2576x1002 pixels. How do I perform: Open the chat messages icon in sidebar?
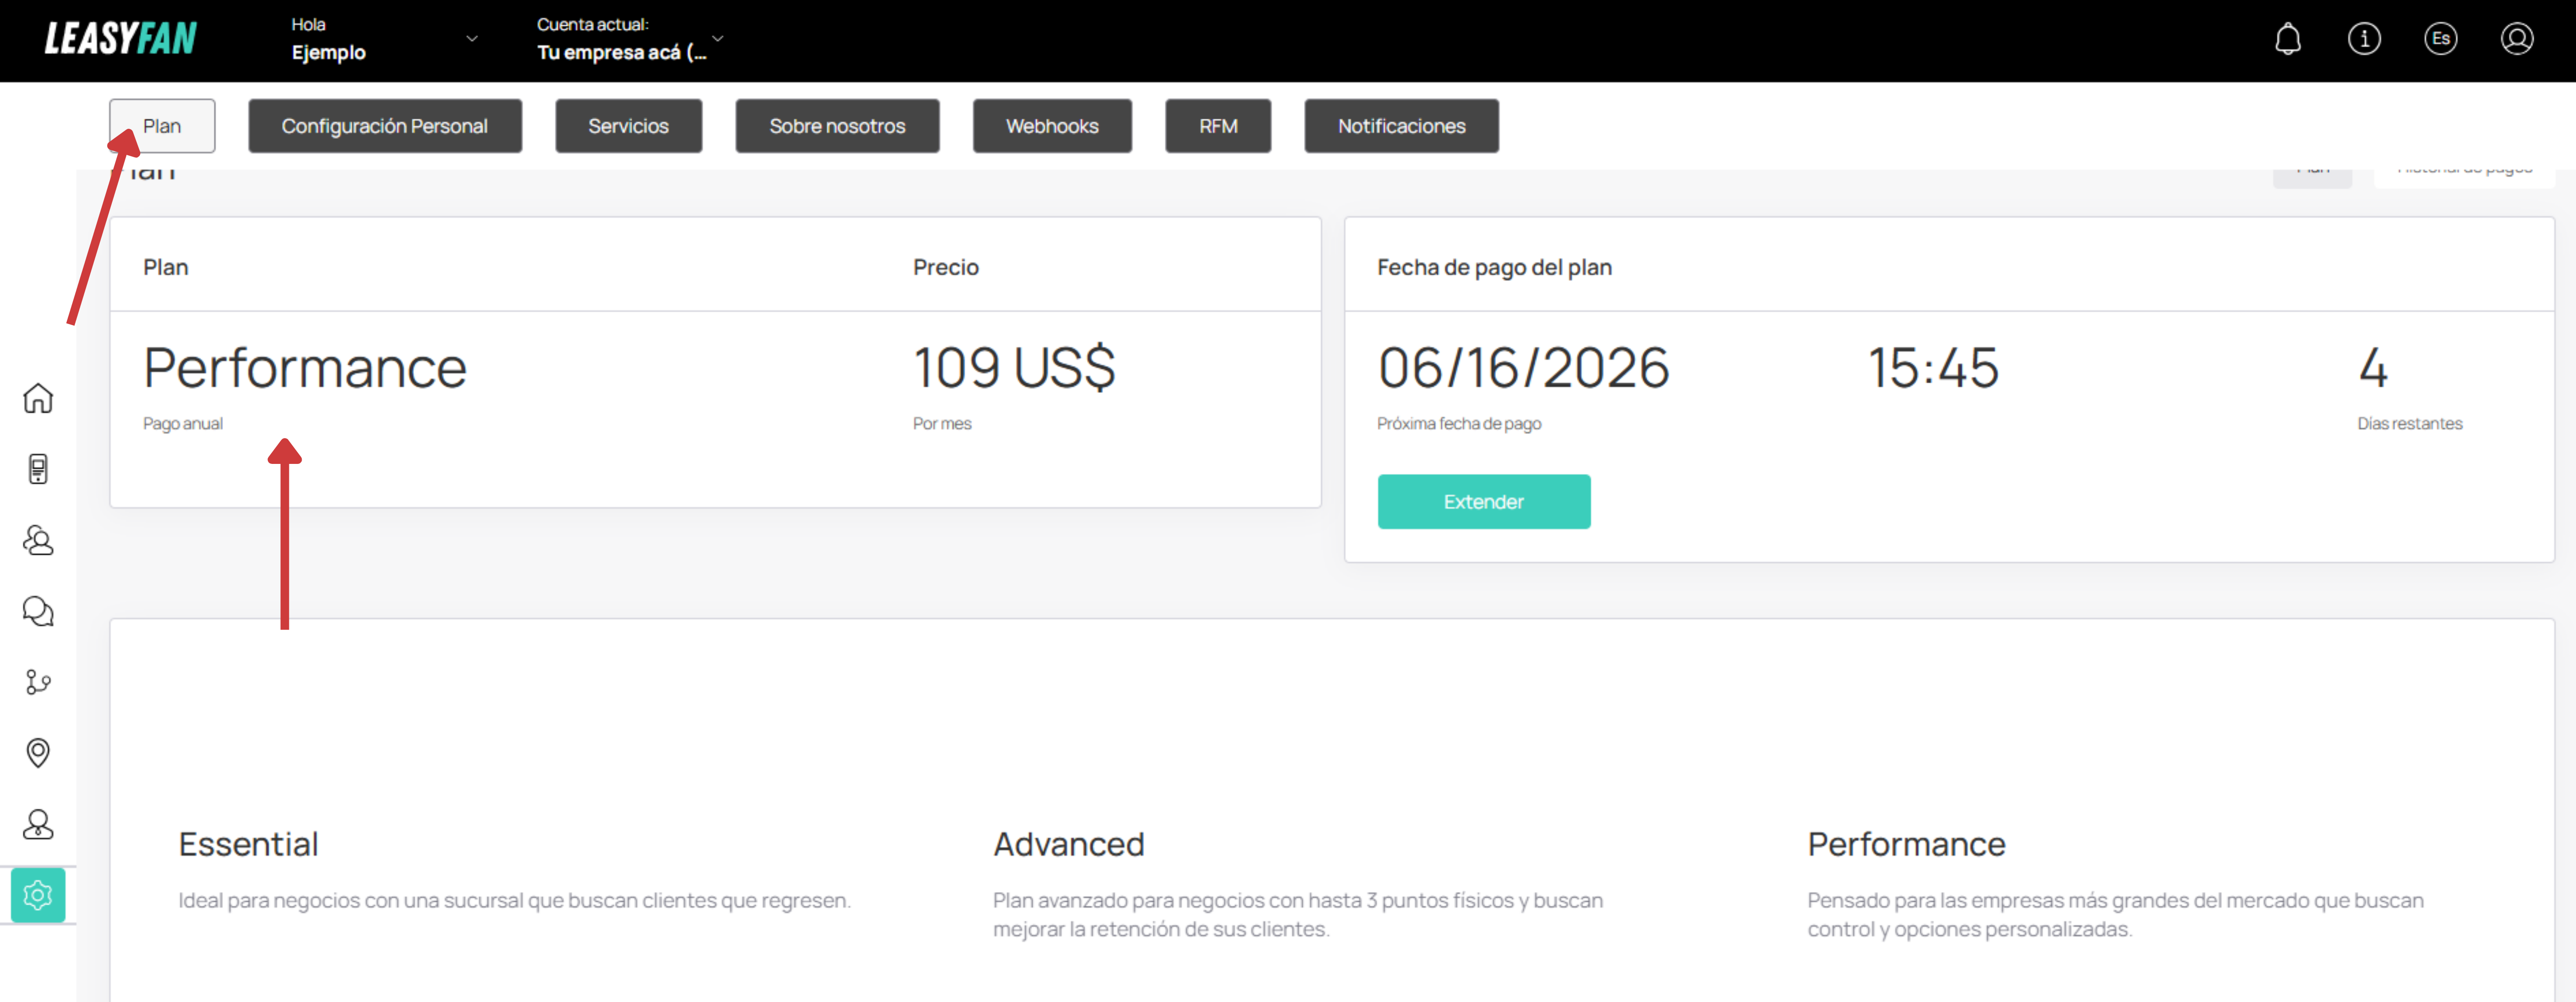point(38,611)
